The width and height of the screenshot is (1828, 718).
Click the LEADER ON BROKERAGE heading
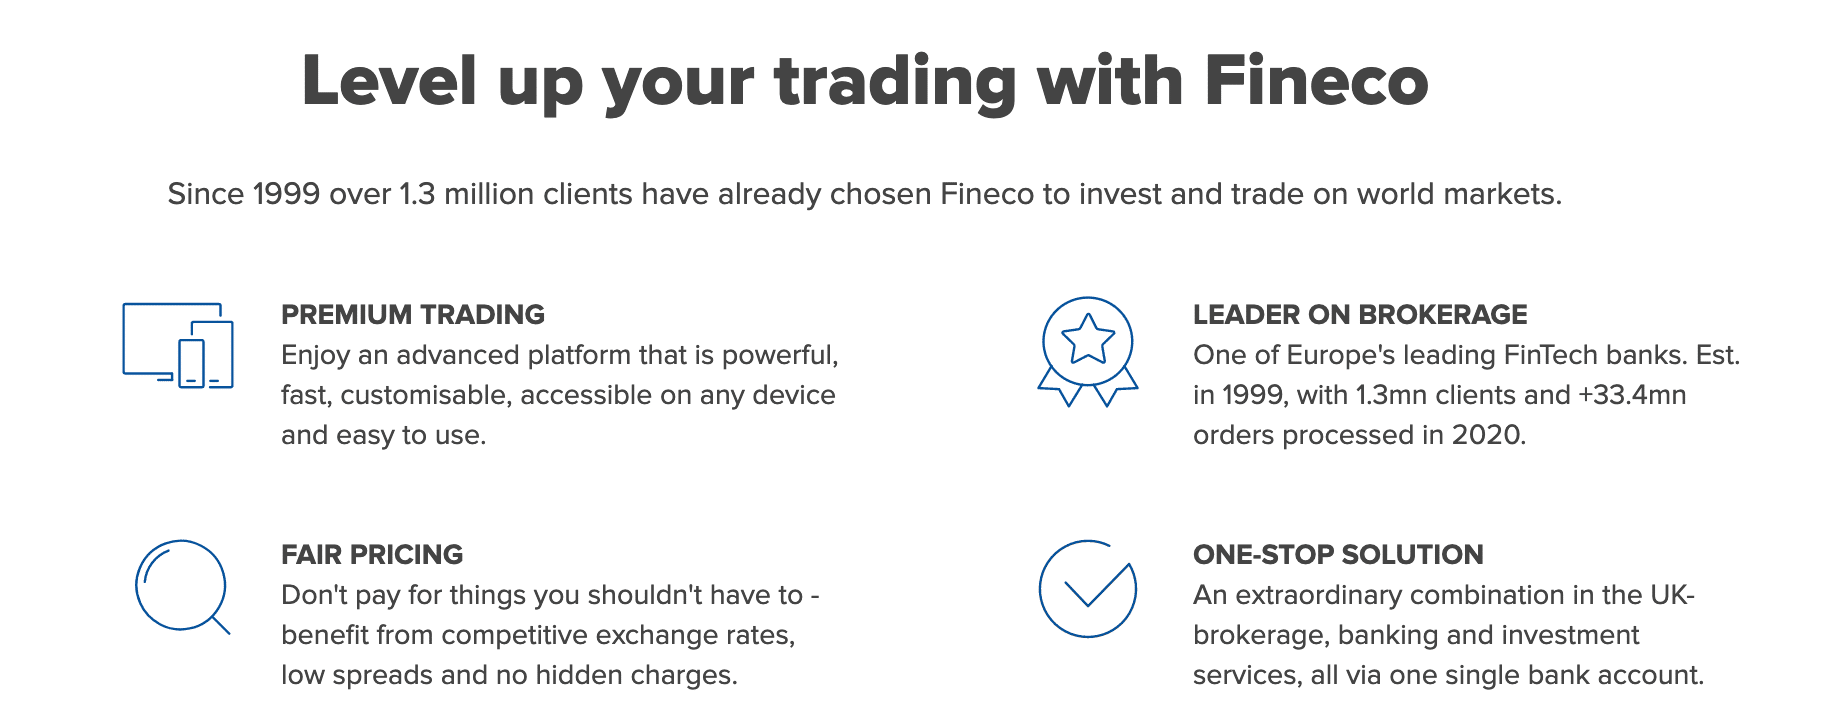click(x=1360, y=315)
